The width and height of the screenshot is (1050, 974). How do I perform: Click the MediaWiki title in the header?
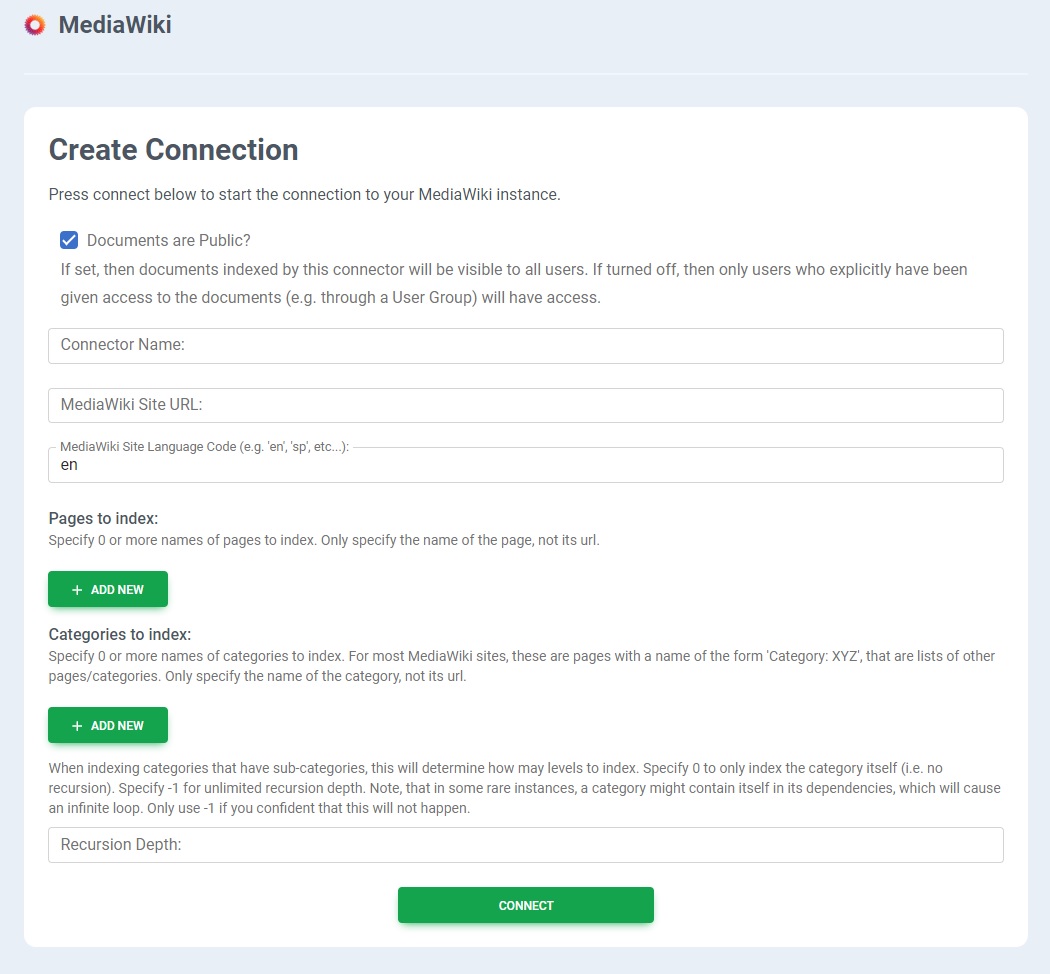click(115, 25)
